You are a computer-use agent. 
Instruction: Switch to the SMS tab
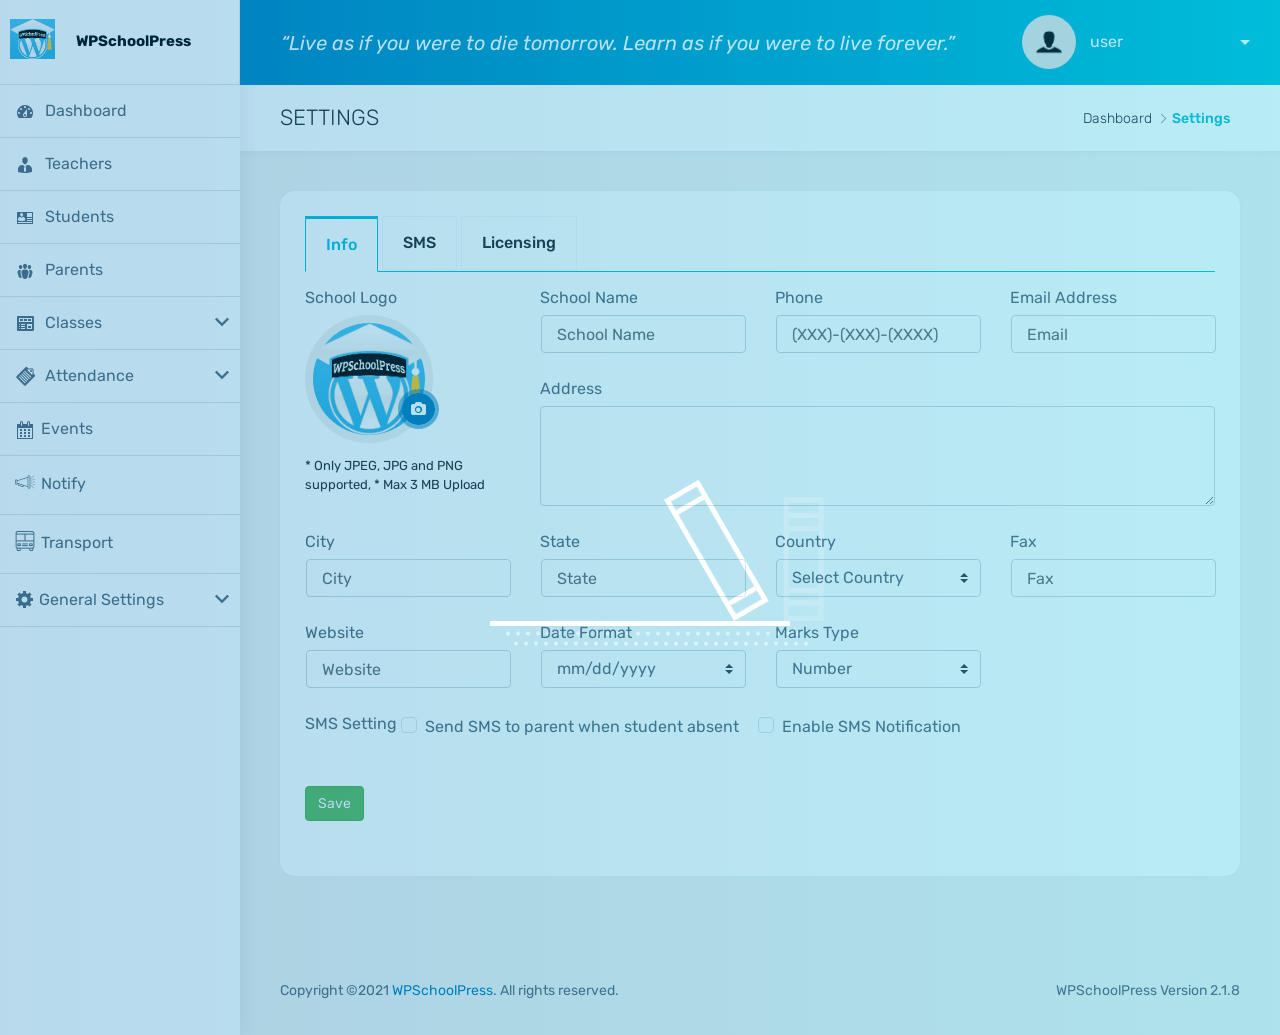click(419, 243)
